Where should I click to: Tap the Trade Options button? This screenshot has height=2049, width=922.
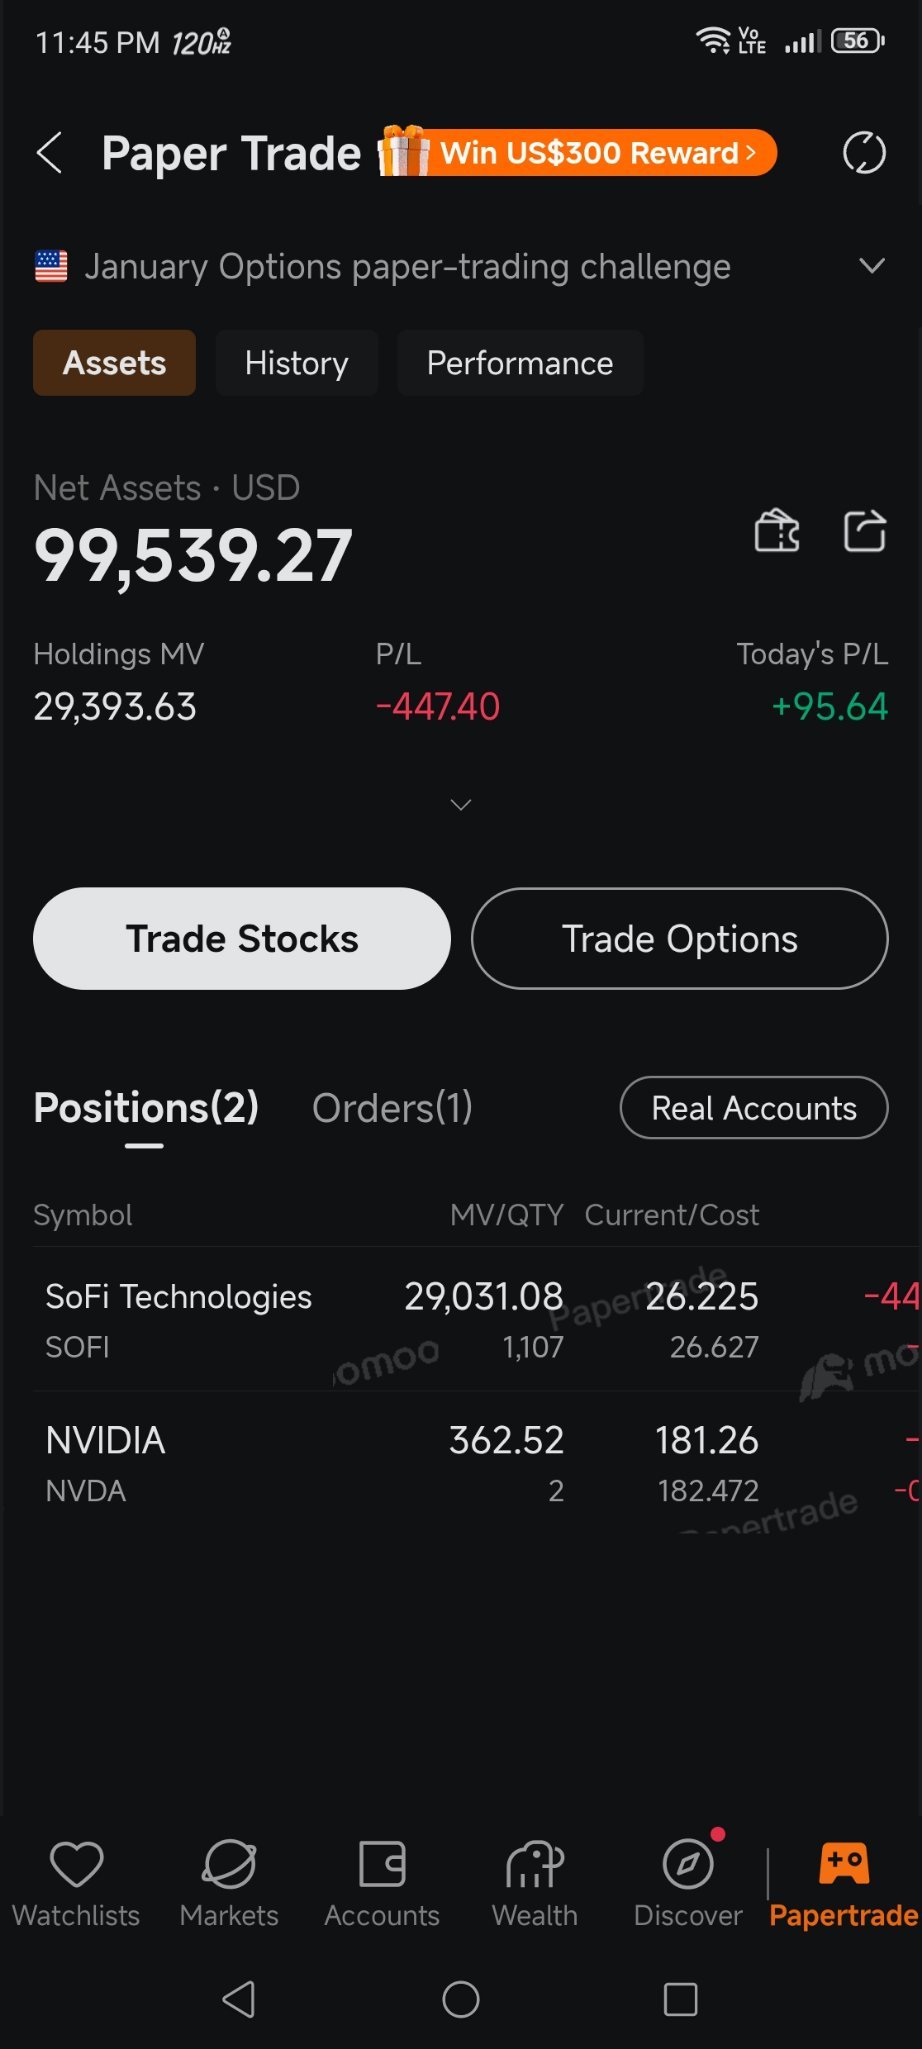[680, 939]
